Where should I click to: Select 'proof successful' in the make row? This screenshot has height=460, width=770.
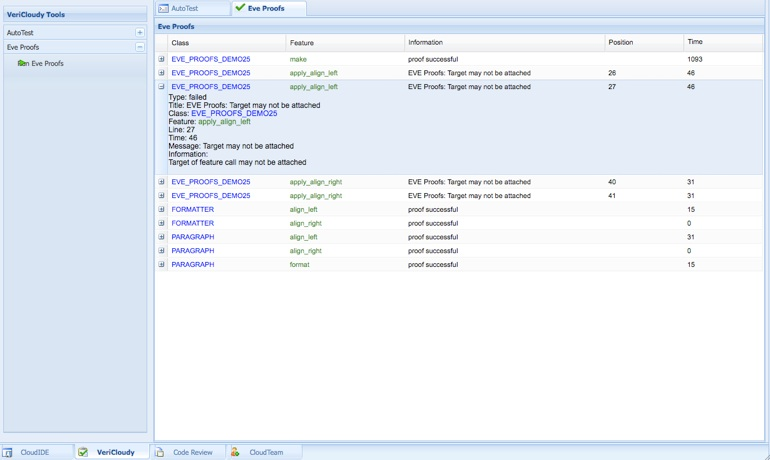433,59
